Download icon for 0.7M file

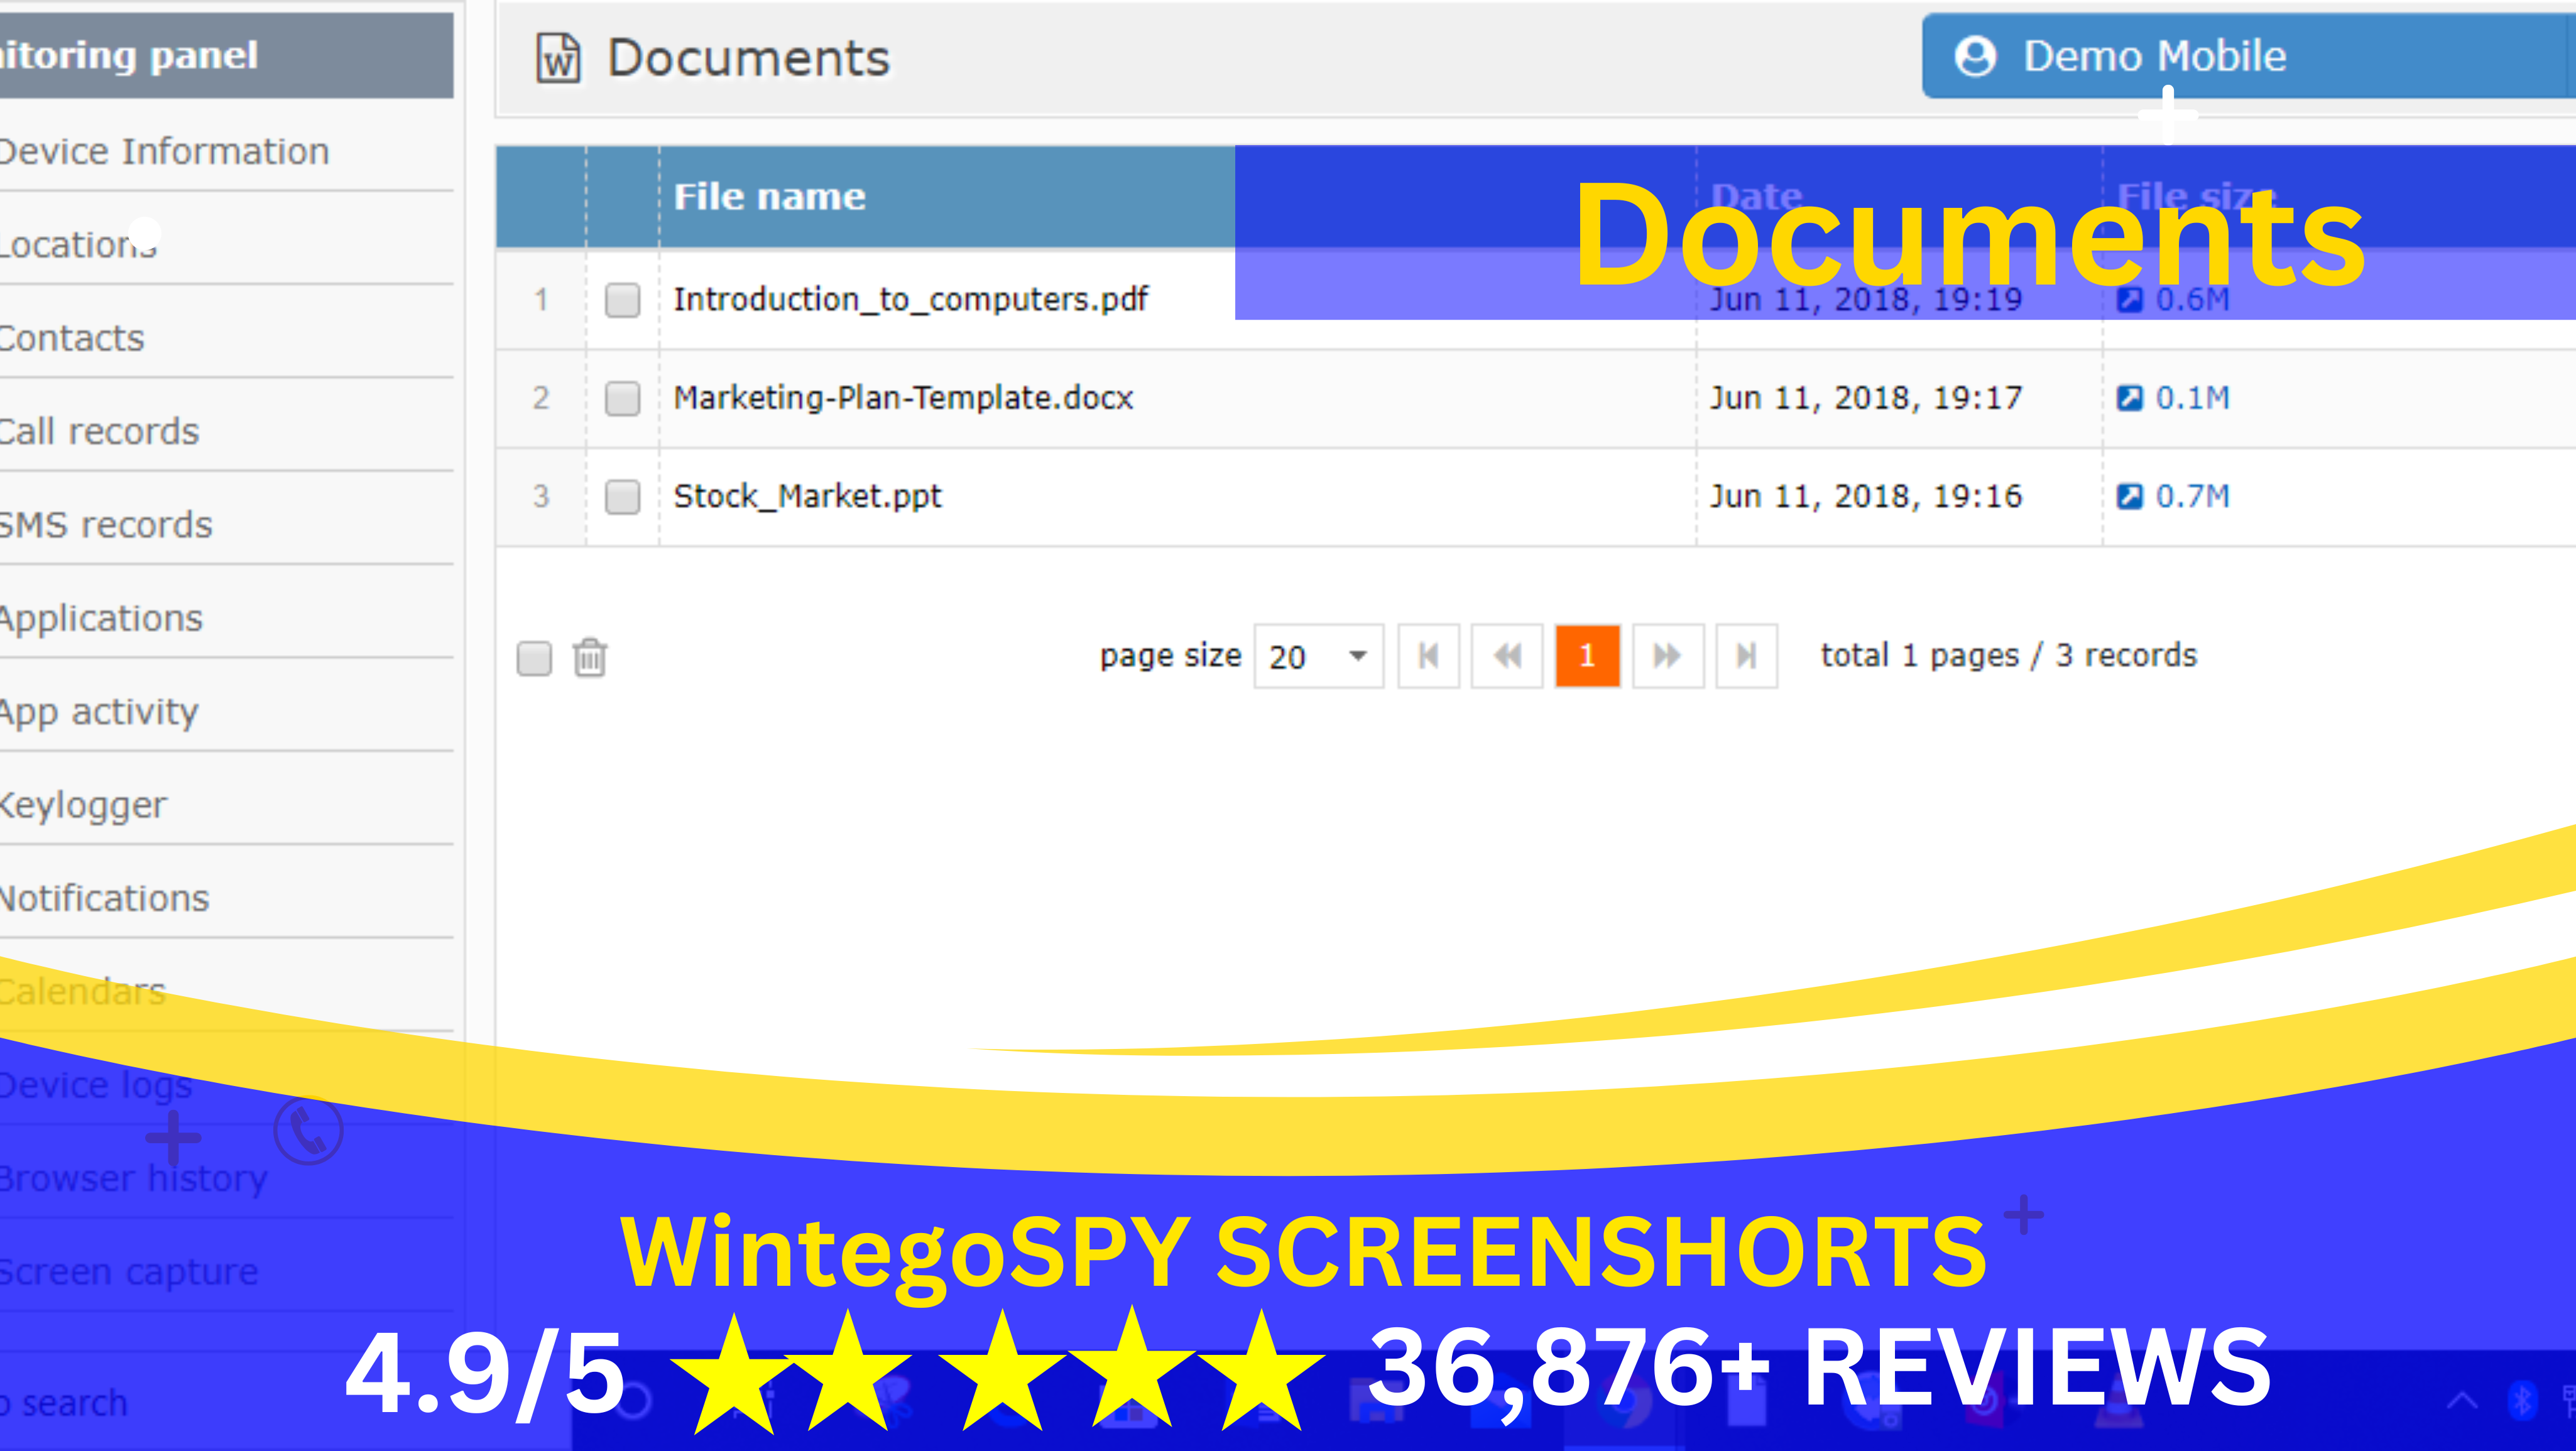click(2130, 496)
